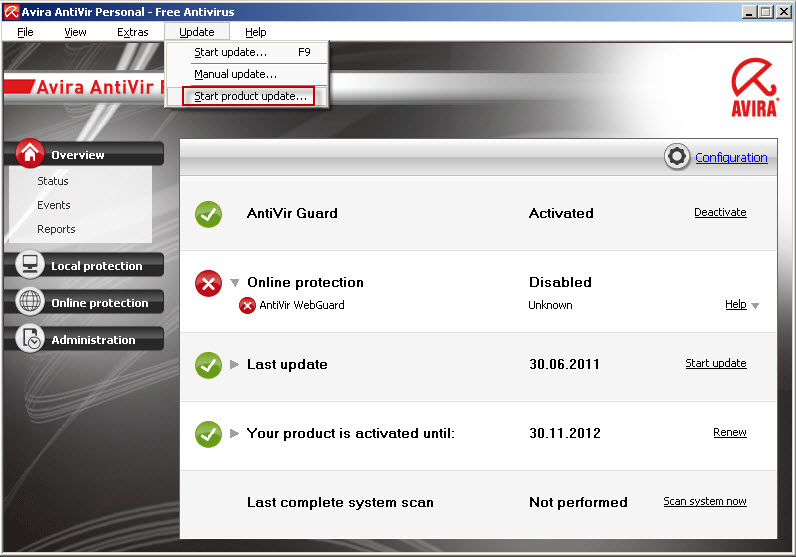Maximize the Avira window
This screenshot has height=557, width=796.
pyautogui.click(x=766, y=11)
